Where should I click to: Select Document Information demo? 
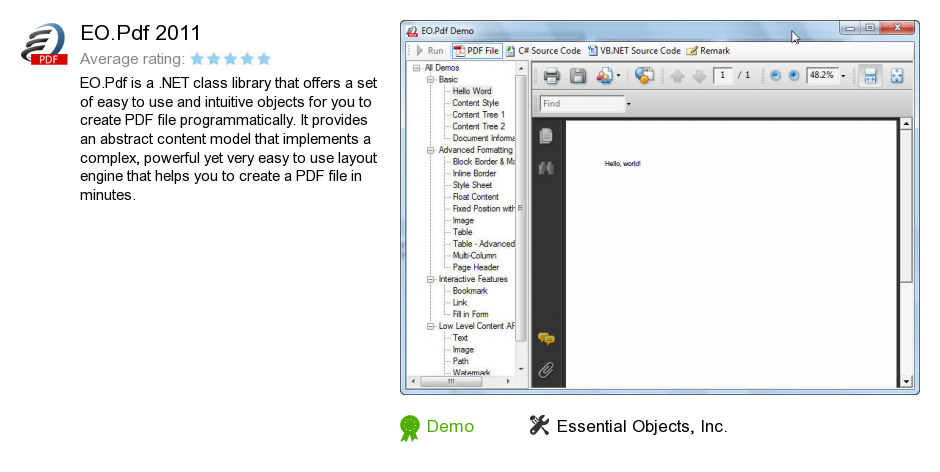pyautogui.click(x=483, y=138)
